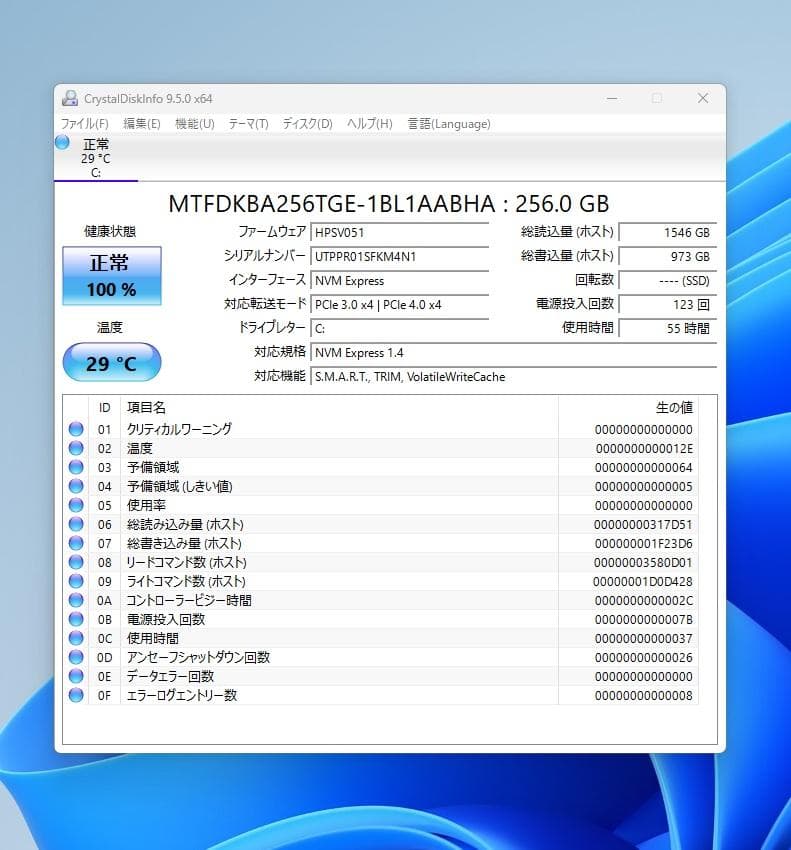791x850 pixels.
Task: Click the total host writes value 973 GB
Action: [x=667, y=256]
